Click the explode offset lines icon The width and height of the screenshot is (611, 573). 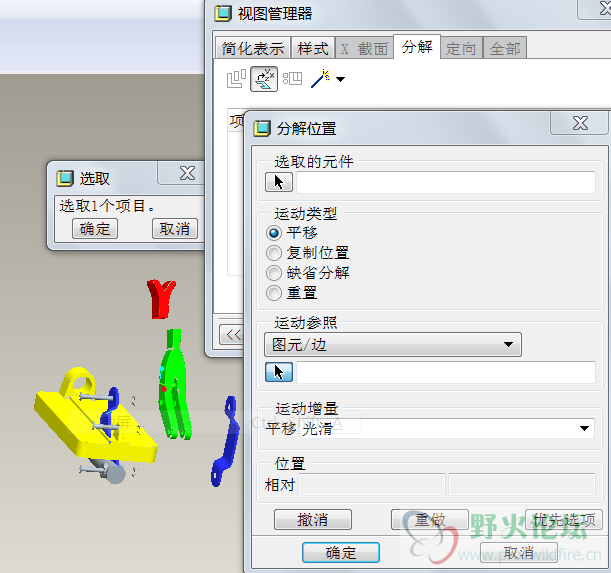point(293,78)
